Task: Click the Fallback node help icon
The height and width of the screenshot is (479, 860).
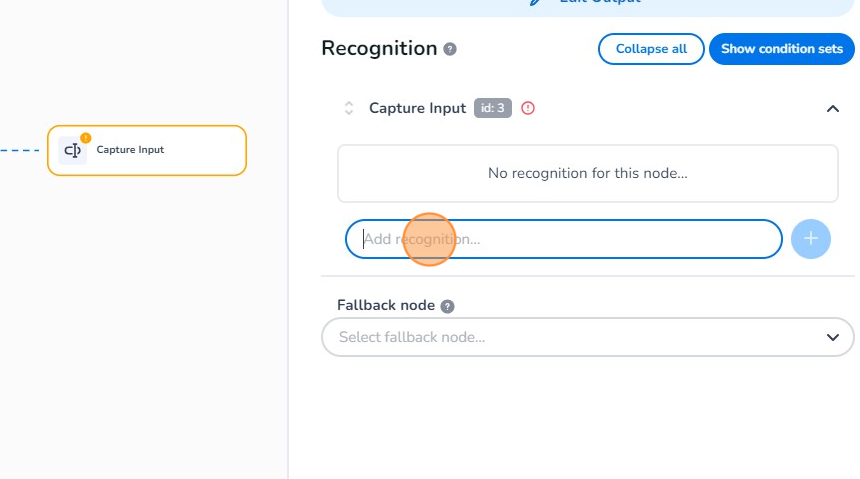Action: pos(447,306)
